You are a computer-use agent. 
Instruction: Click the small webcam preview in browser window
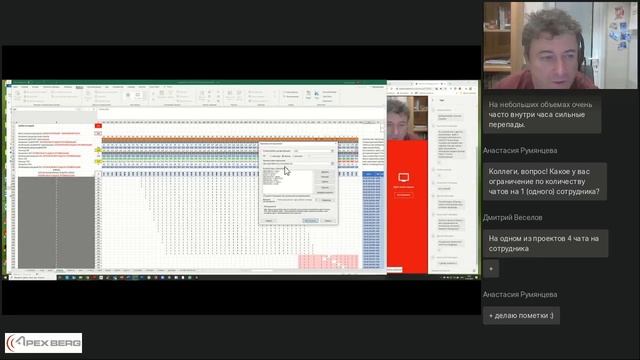pyautogui.click(x=407, y=118)
